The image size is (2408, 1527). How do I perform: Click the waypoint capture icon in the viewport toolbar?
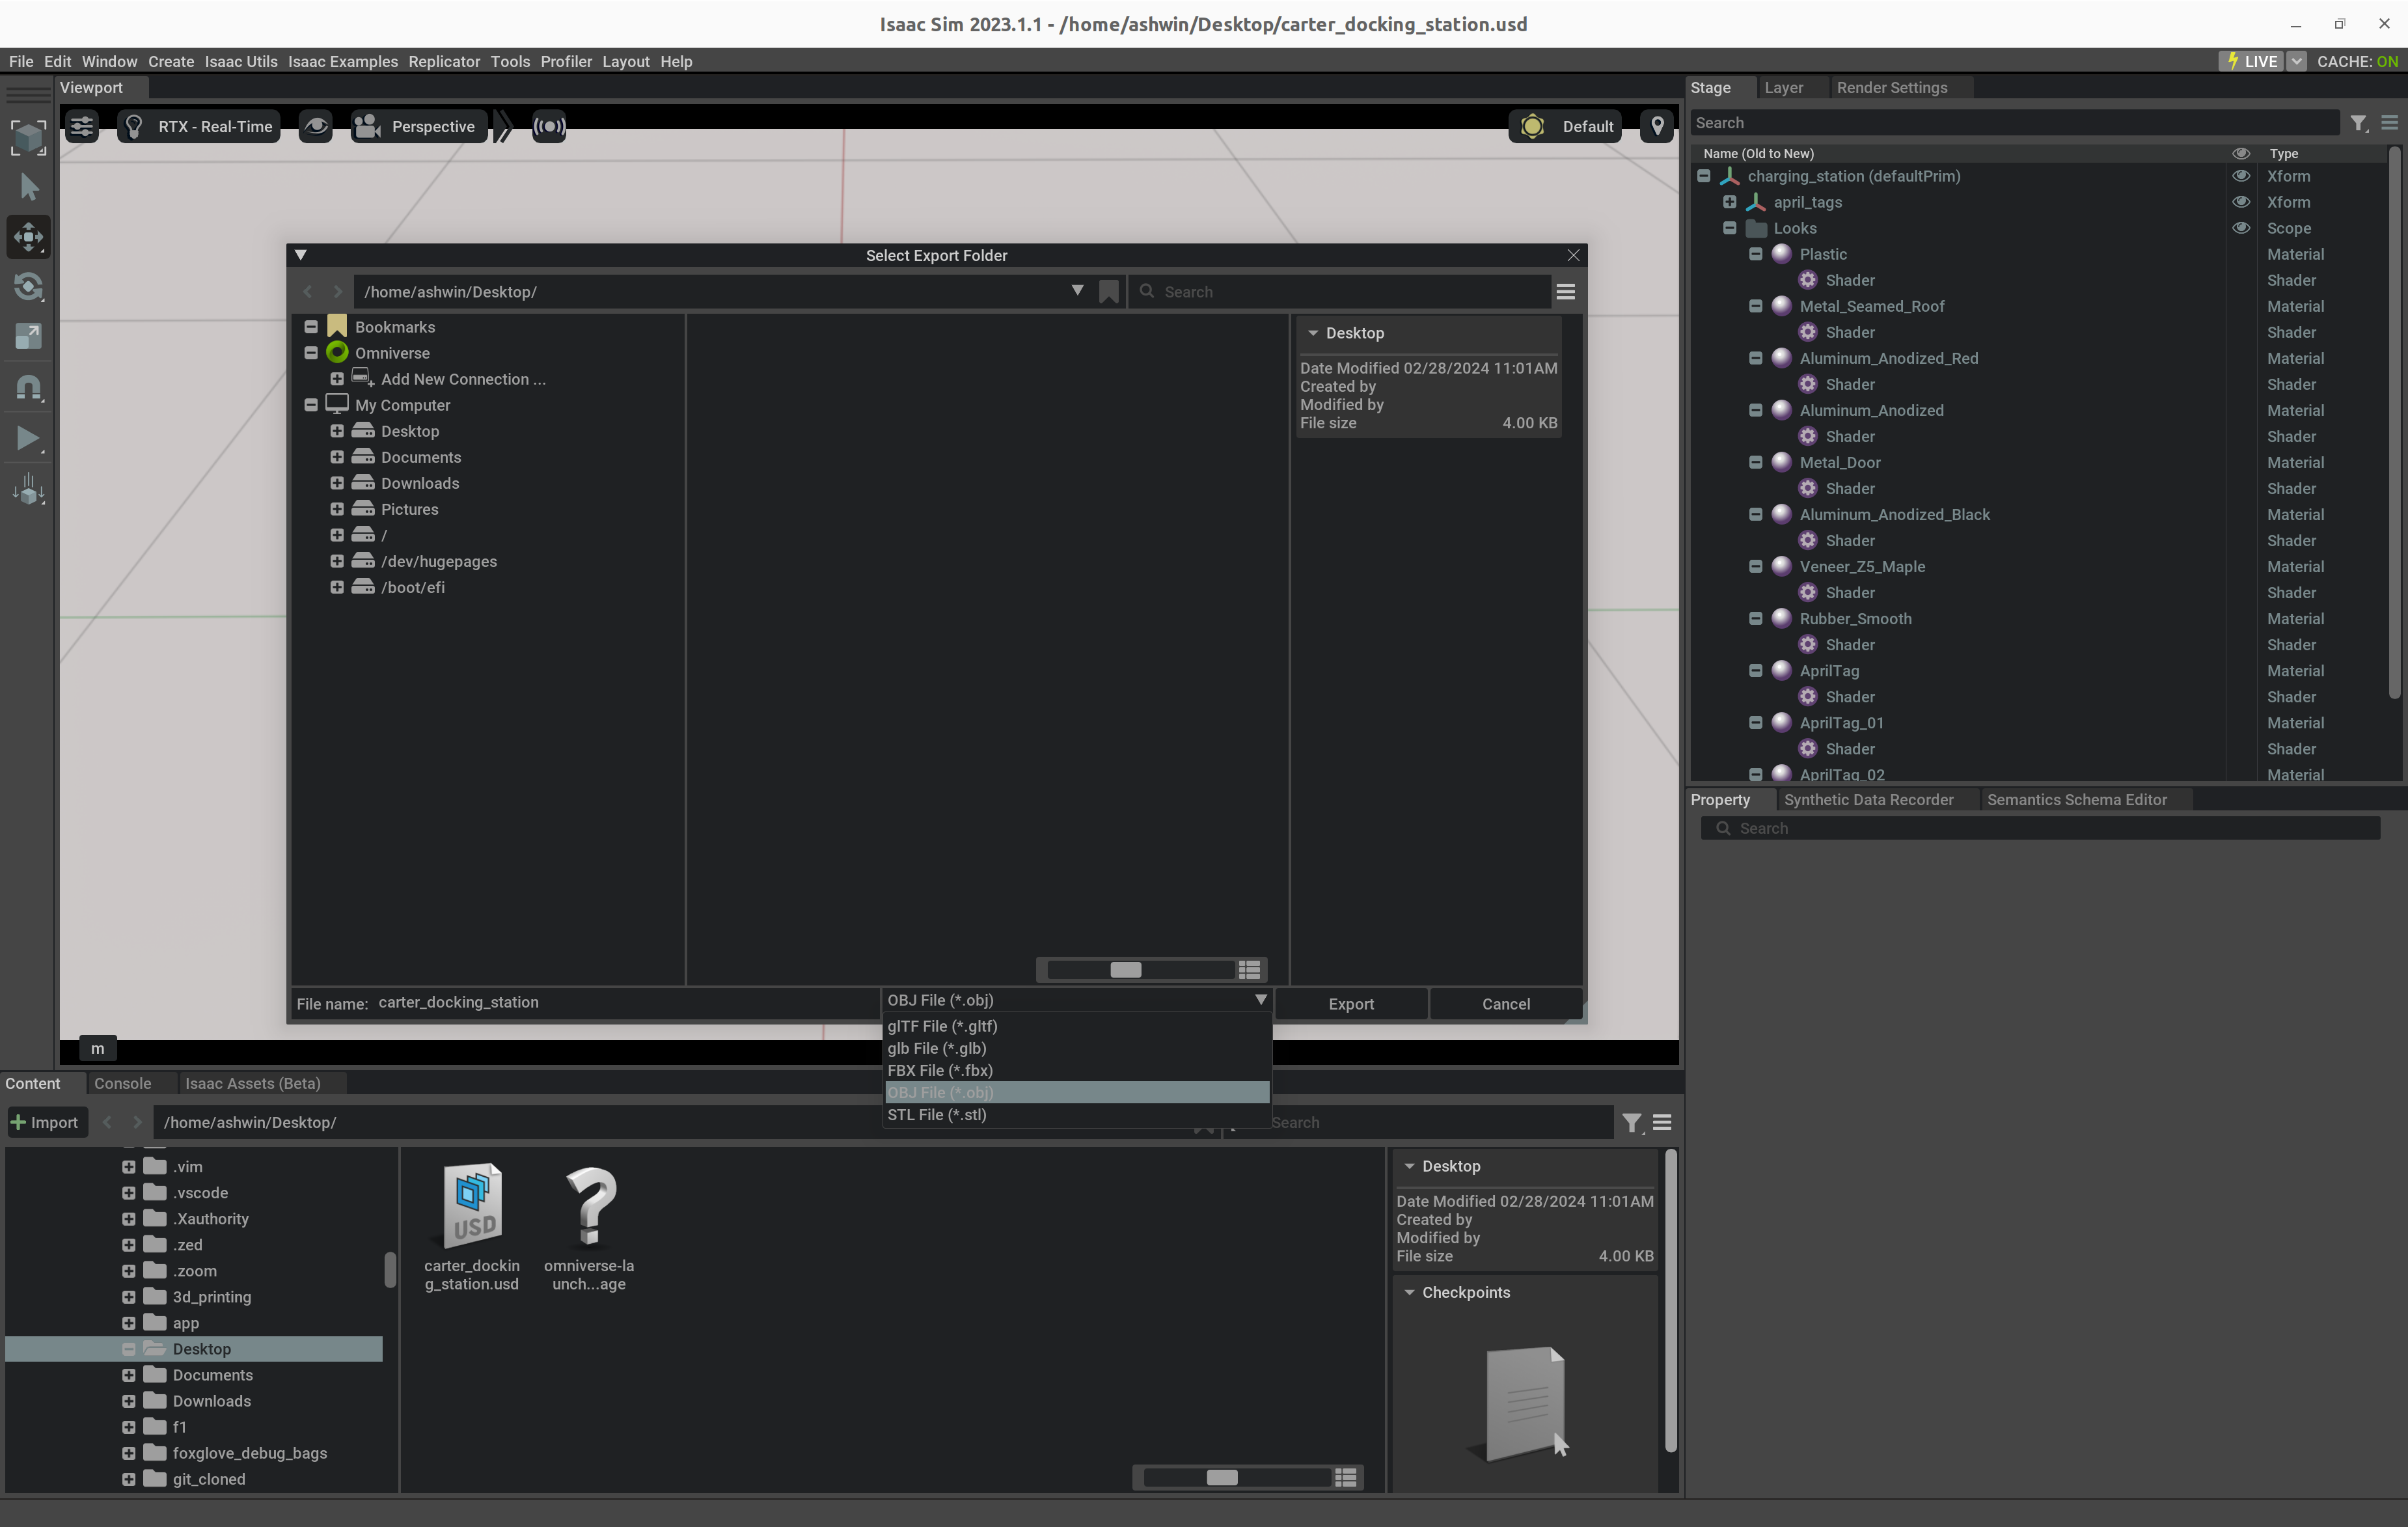pos(1656,126)
